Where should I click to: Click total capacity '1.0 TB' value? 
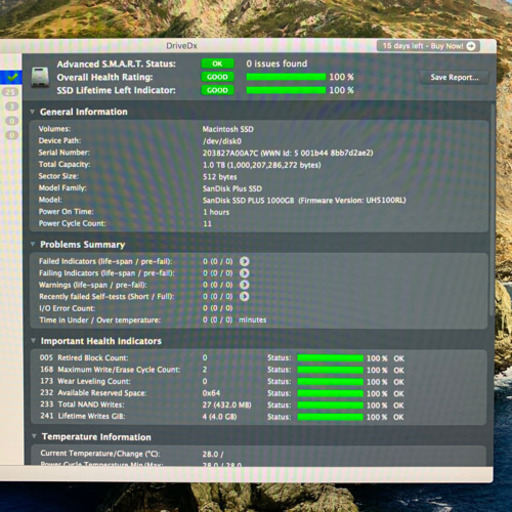click(x=262, y=165)
